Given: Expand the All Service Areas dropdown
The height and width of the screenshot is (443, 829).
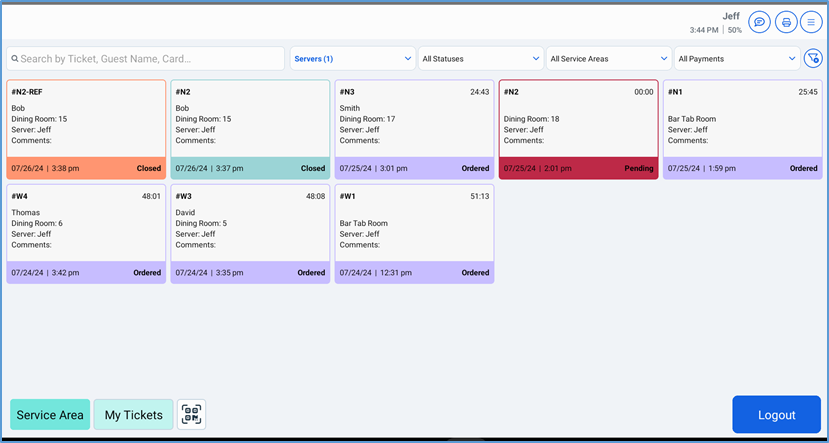Looking at the screenshot, I should point(608,59).
